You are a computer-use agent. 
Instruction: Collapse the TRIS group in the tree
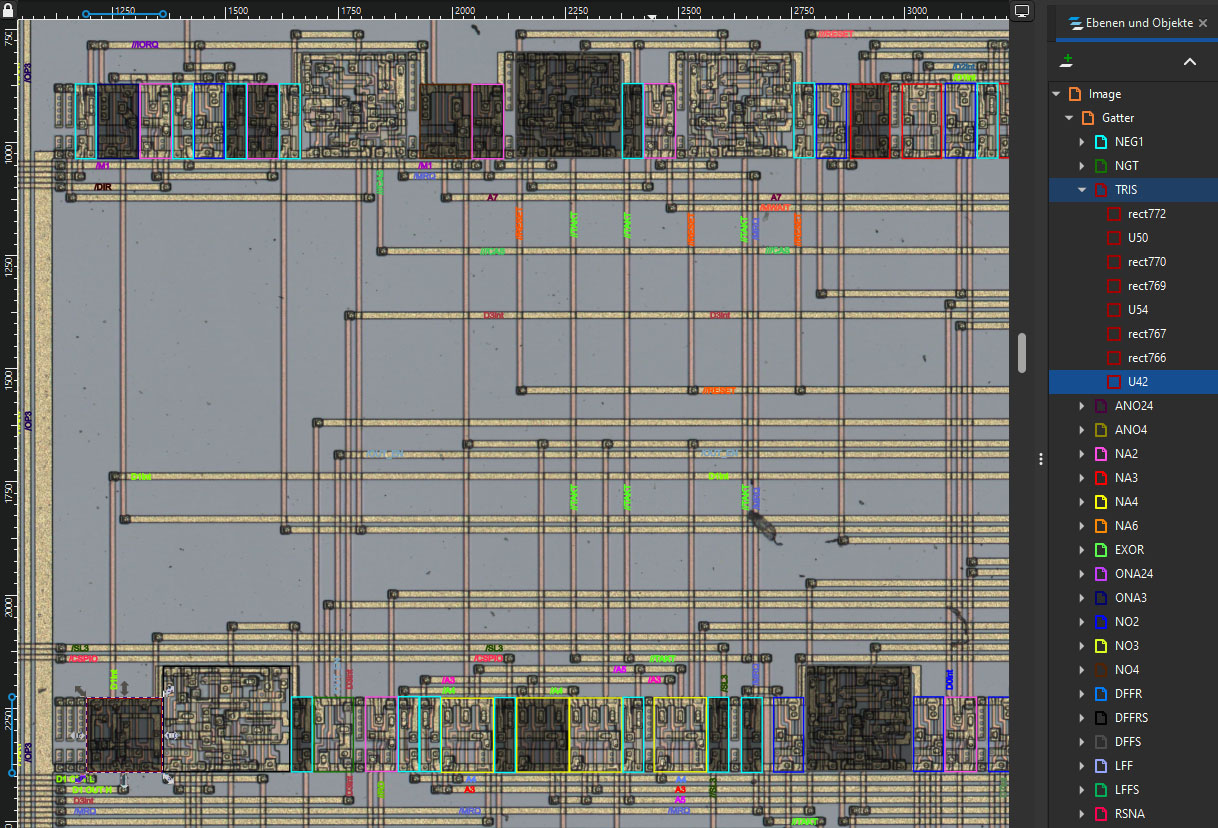1081,189
